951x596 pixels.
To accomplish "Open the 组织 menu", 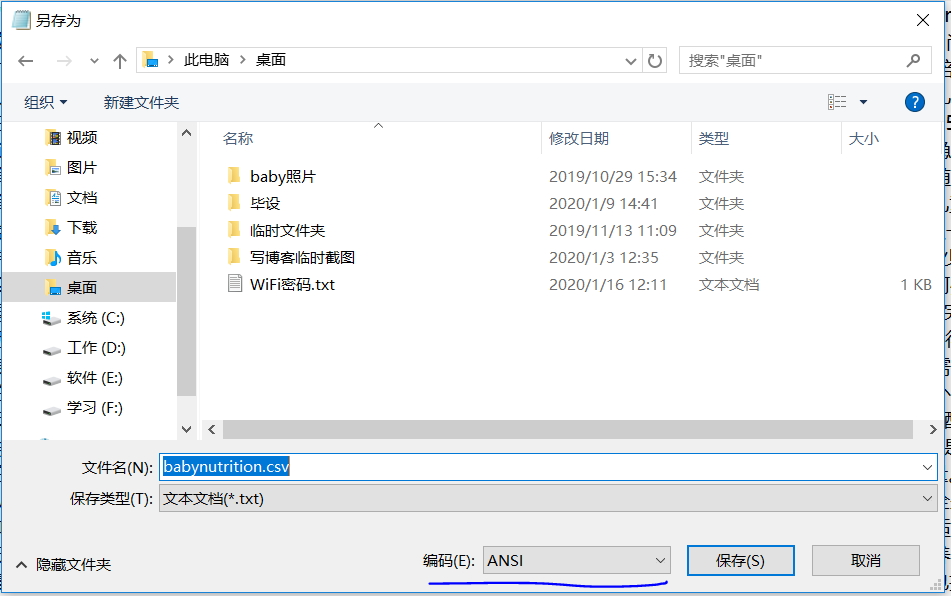I will click(x=45, y=102).
